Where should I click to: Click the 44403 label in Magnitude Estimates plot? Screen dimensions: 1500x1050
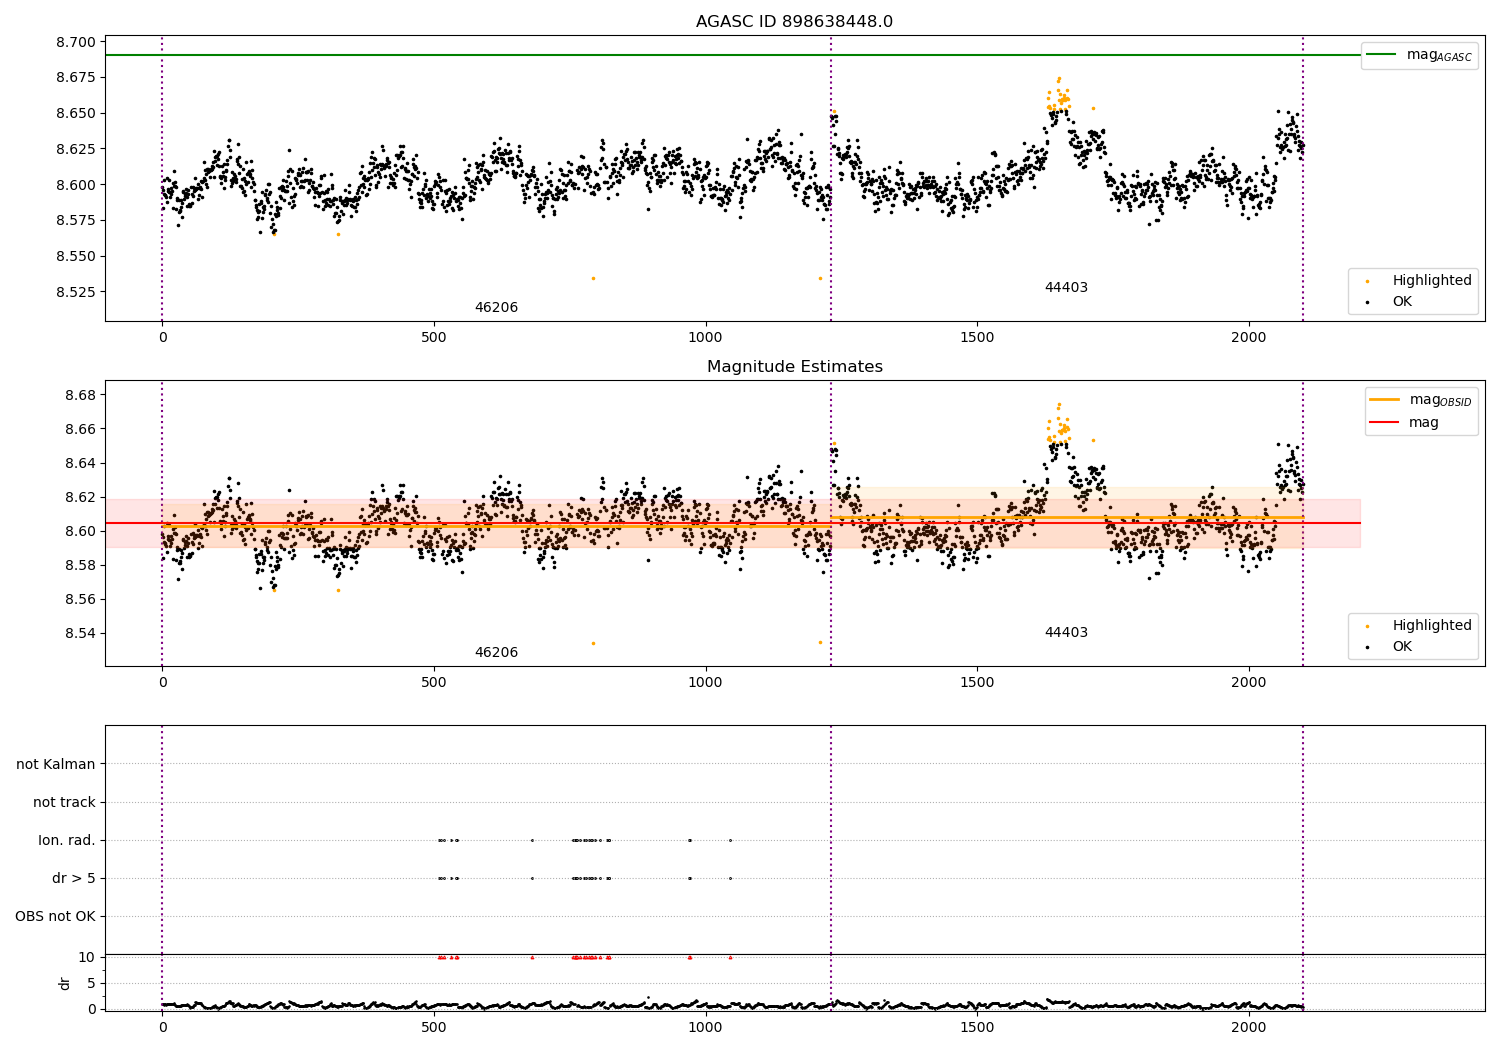tap(1066, 633)
